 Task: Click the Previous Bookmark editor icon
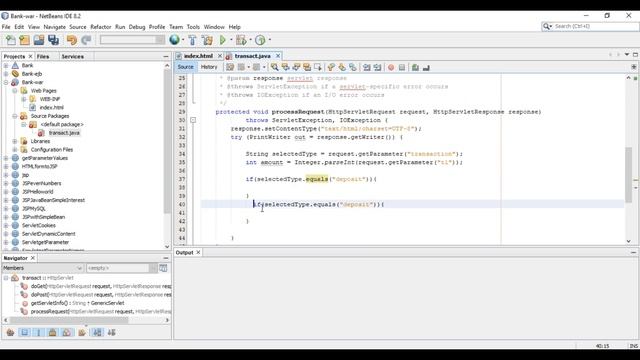click(331, 67)
